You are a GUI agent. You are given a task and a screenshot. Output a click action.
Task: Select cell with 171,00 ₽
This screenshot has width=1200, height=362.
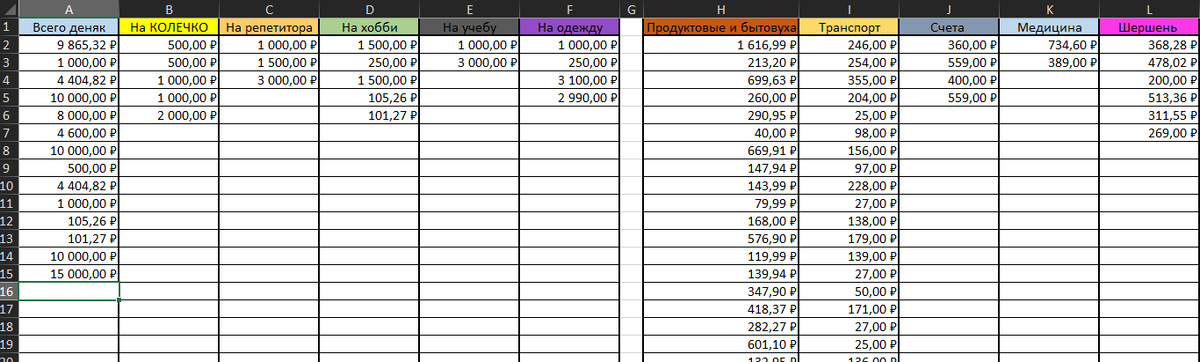point(848,310)
